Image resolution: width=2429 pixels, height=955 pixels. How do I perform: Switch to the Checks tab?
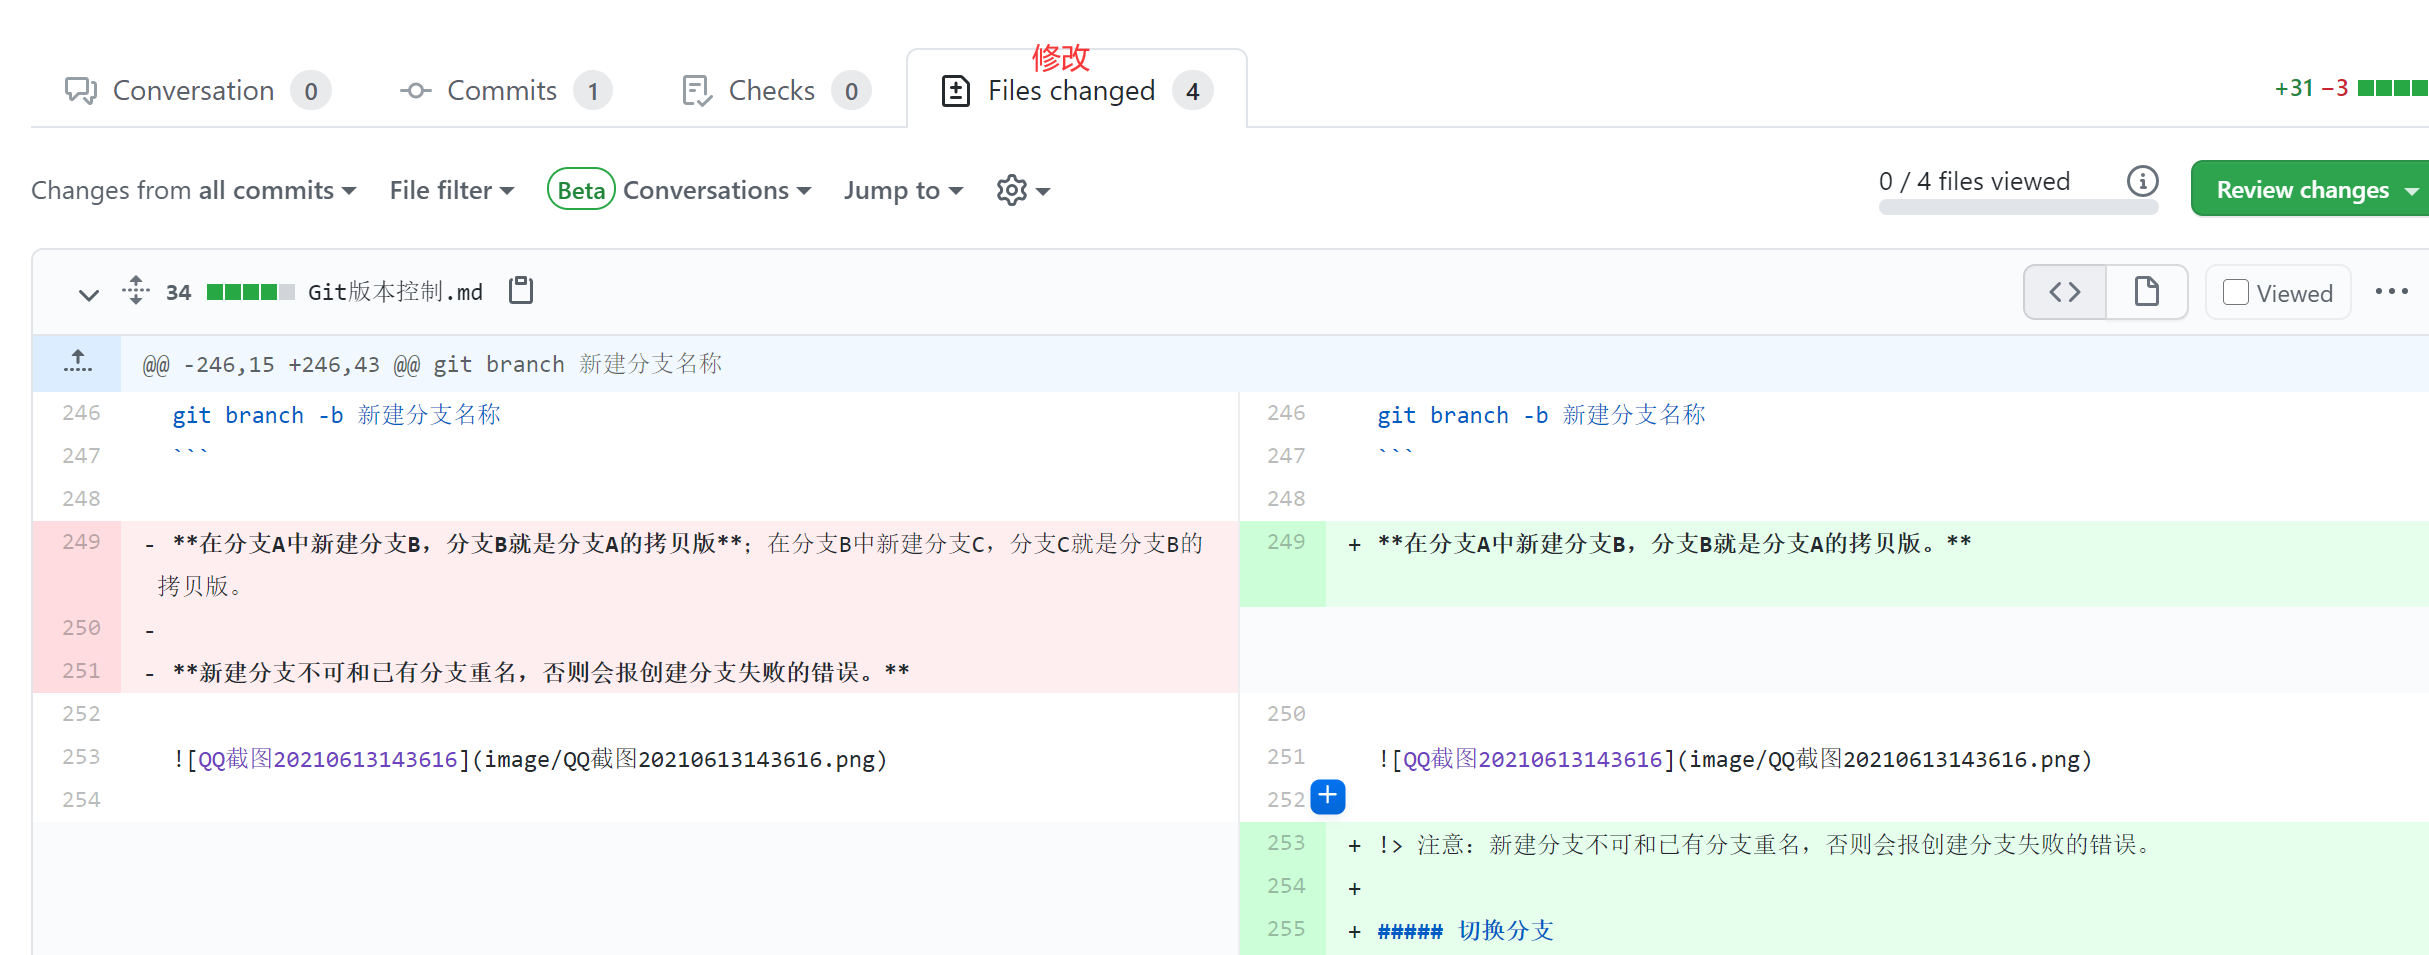[x=772, y=90]
